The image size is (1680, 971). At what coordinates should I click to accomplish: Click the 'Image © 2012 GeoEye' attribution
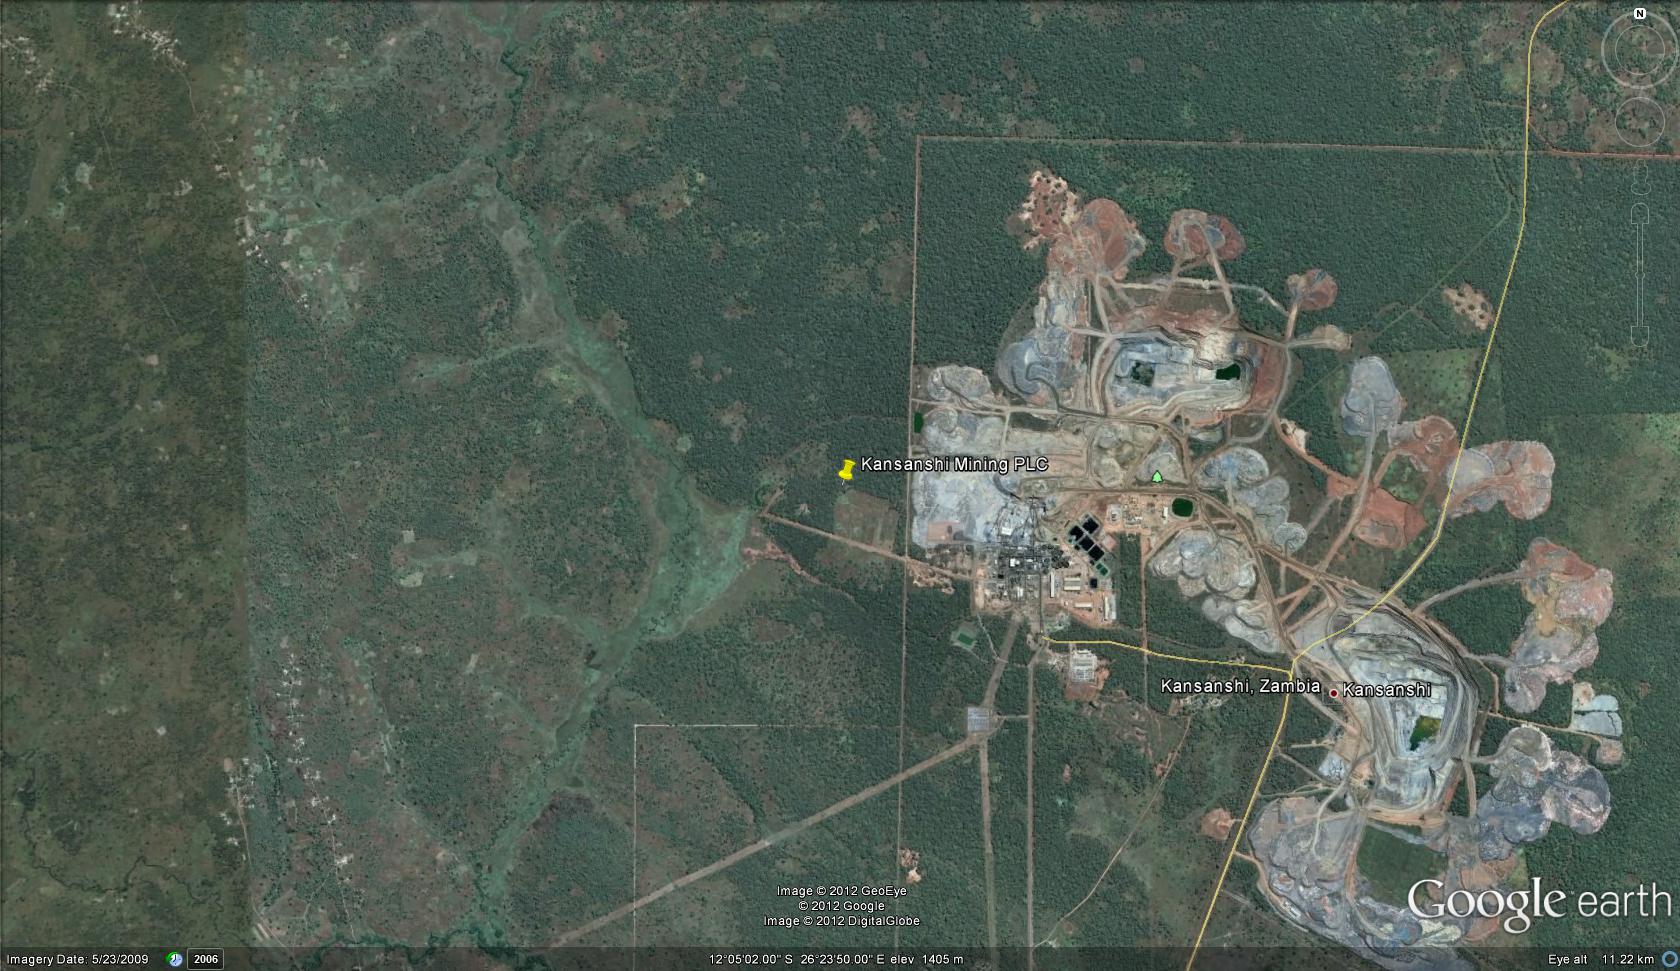(842, 891)
